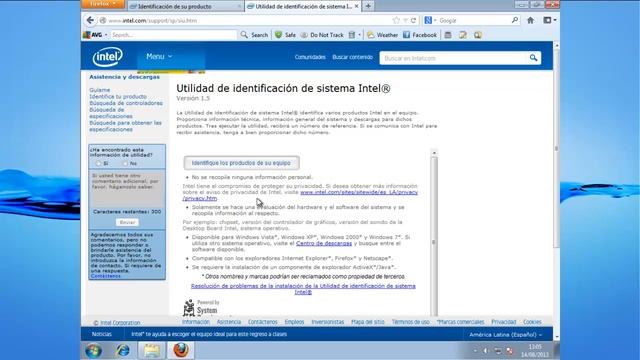Select the 'No' radio button
The image size is (640, 360).
coord(125,163)
